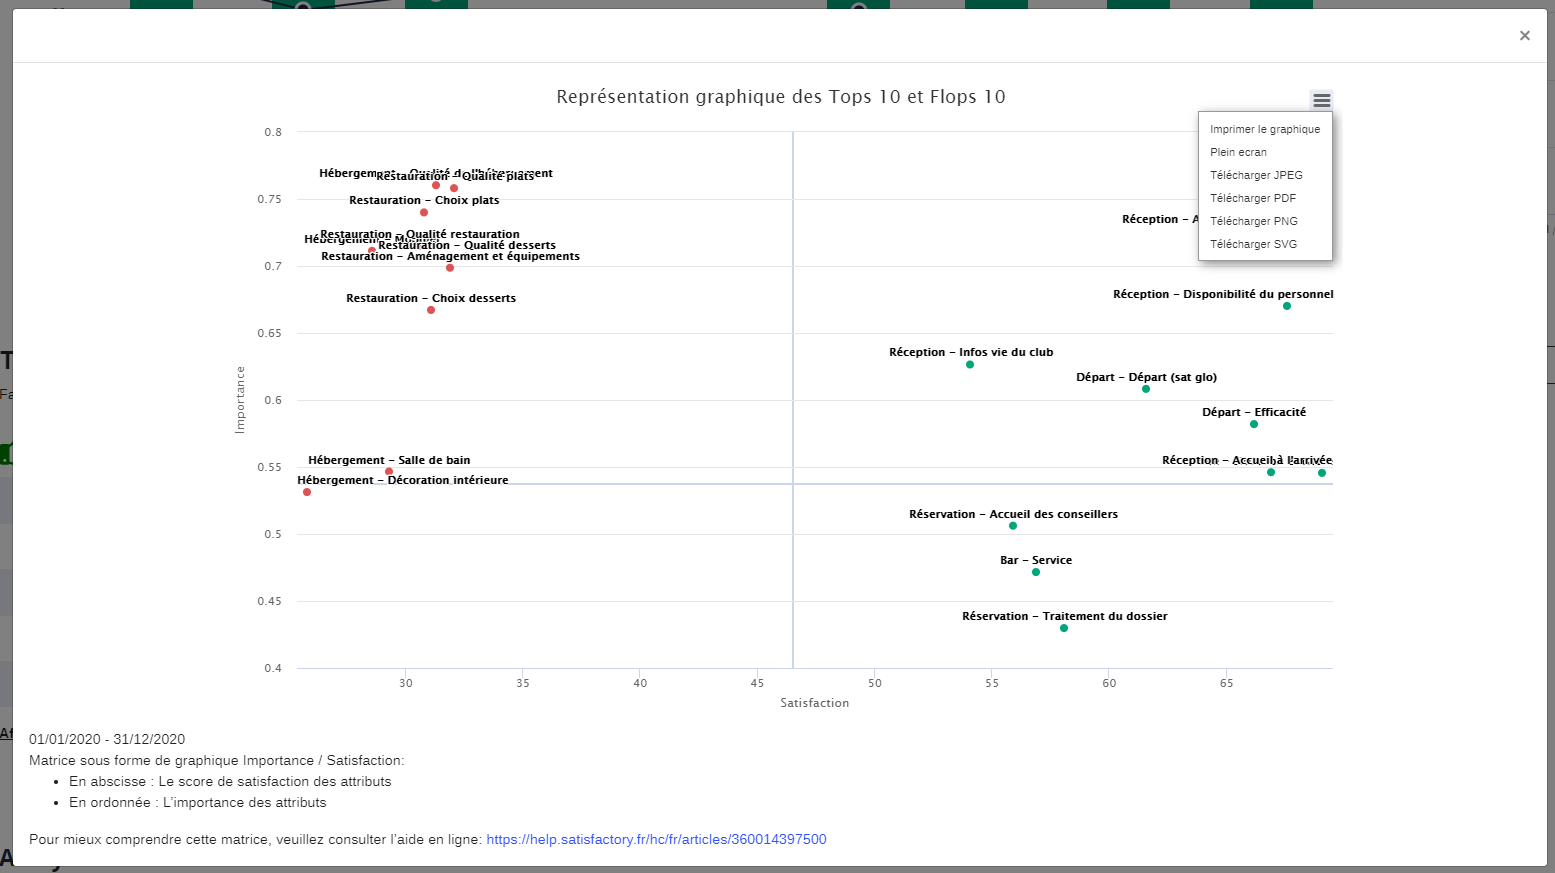Select the 'Restauration – Choix desserts' red dot
Viewport: 1555px width, 873px height.
(x=431, y=310)
